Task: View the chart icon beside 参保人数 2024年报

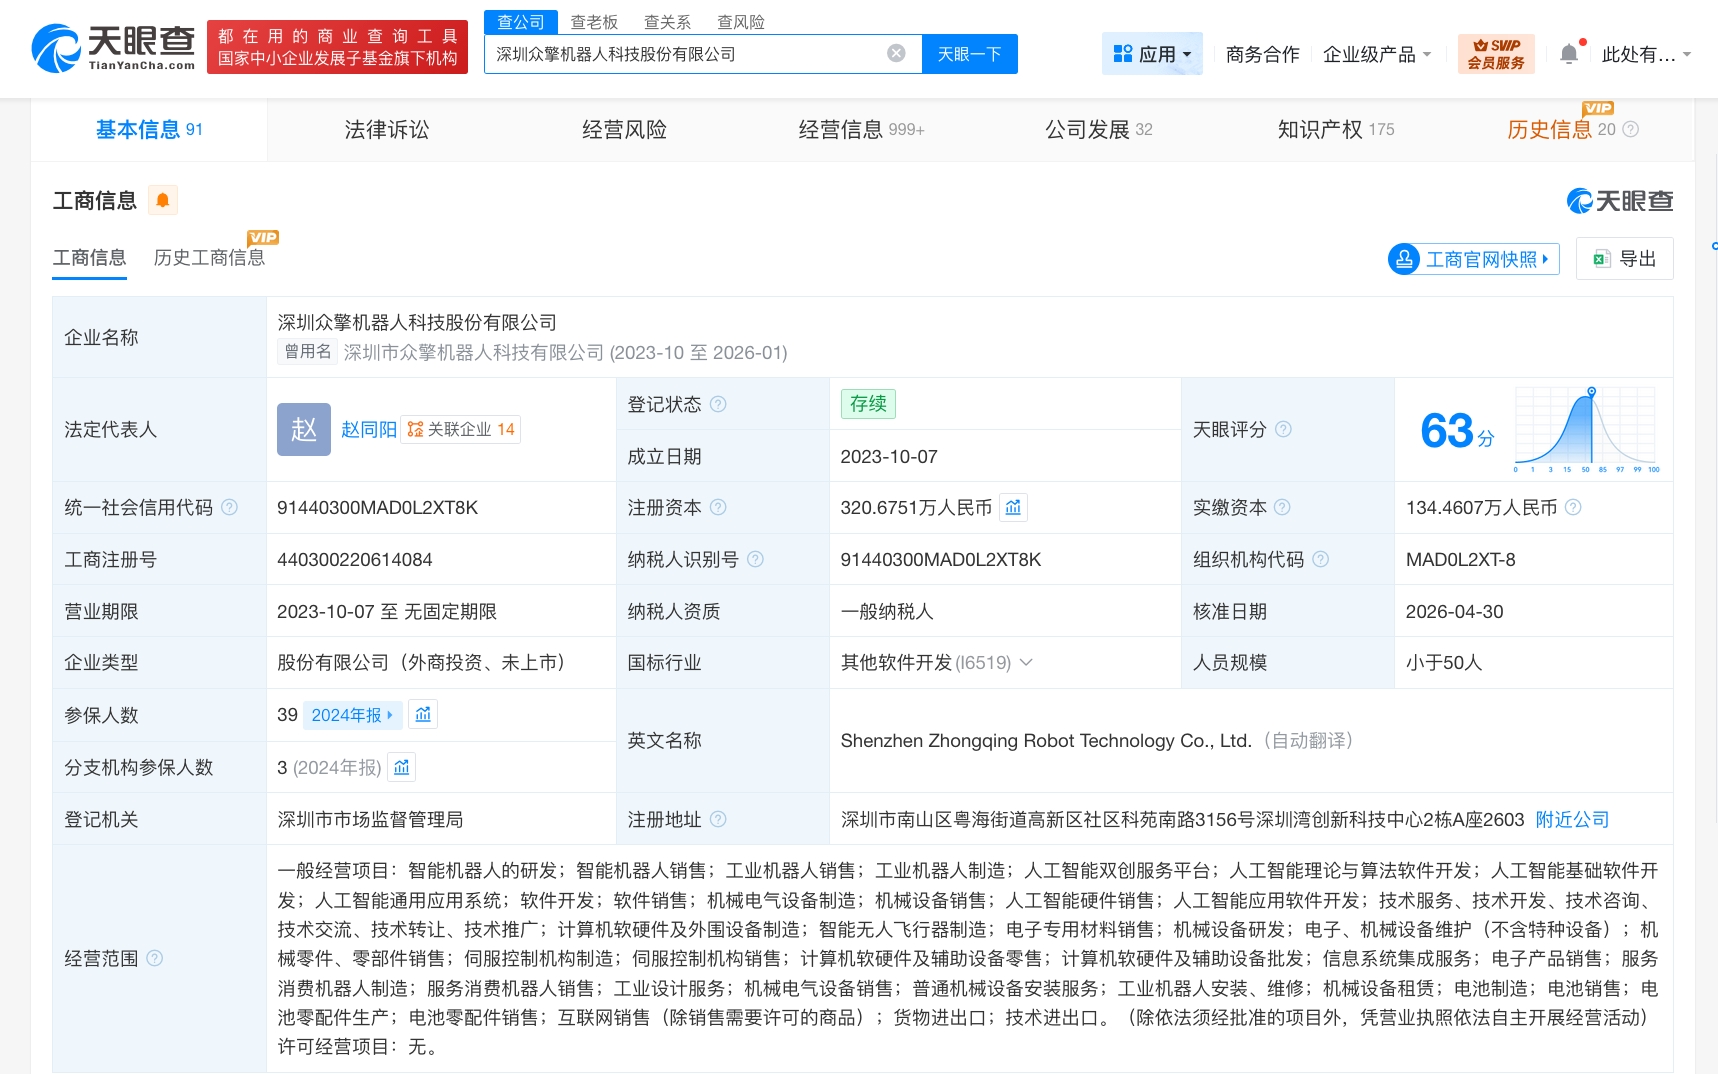Action: point(423,714)
